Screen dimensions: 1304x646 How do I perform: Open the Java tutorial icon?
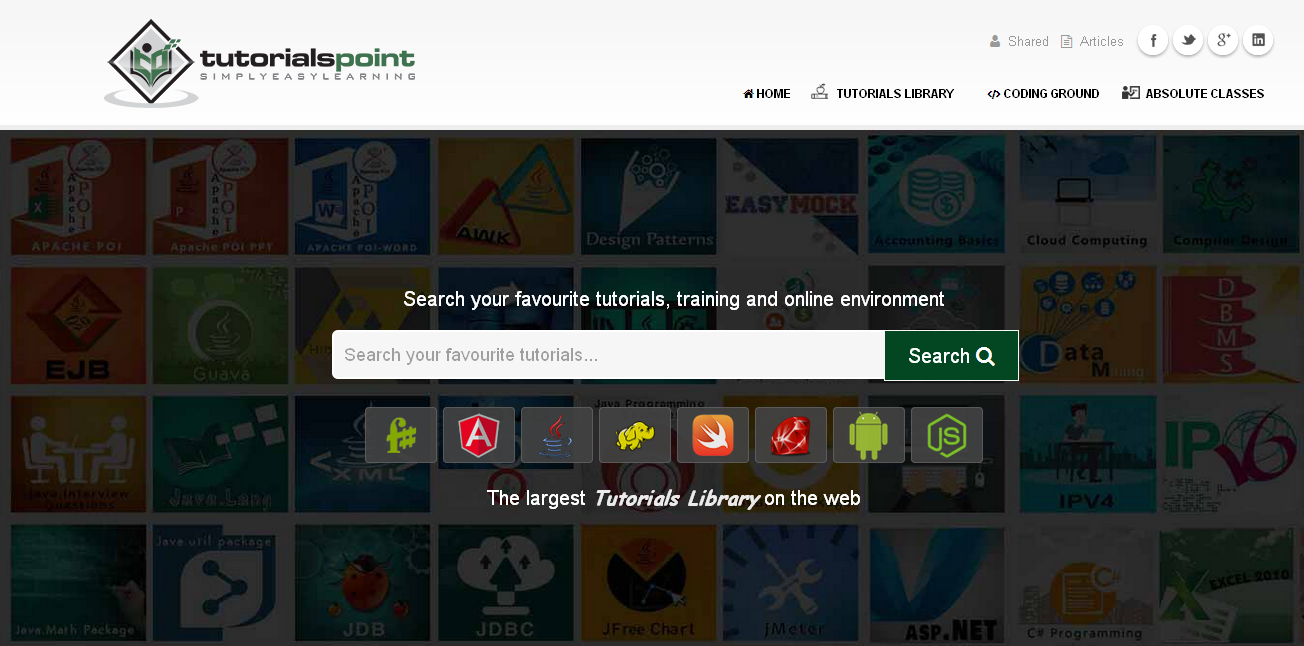(557, 435)
